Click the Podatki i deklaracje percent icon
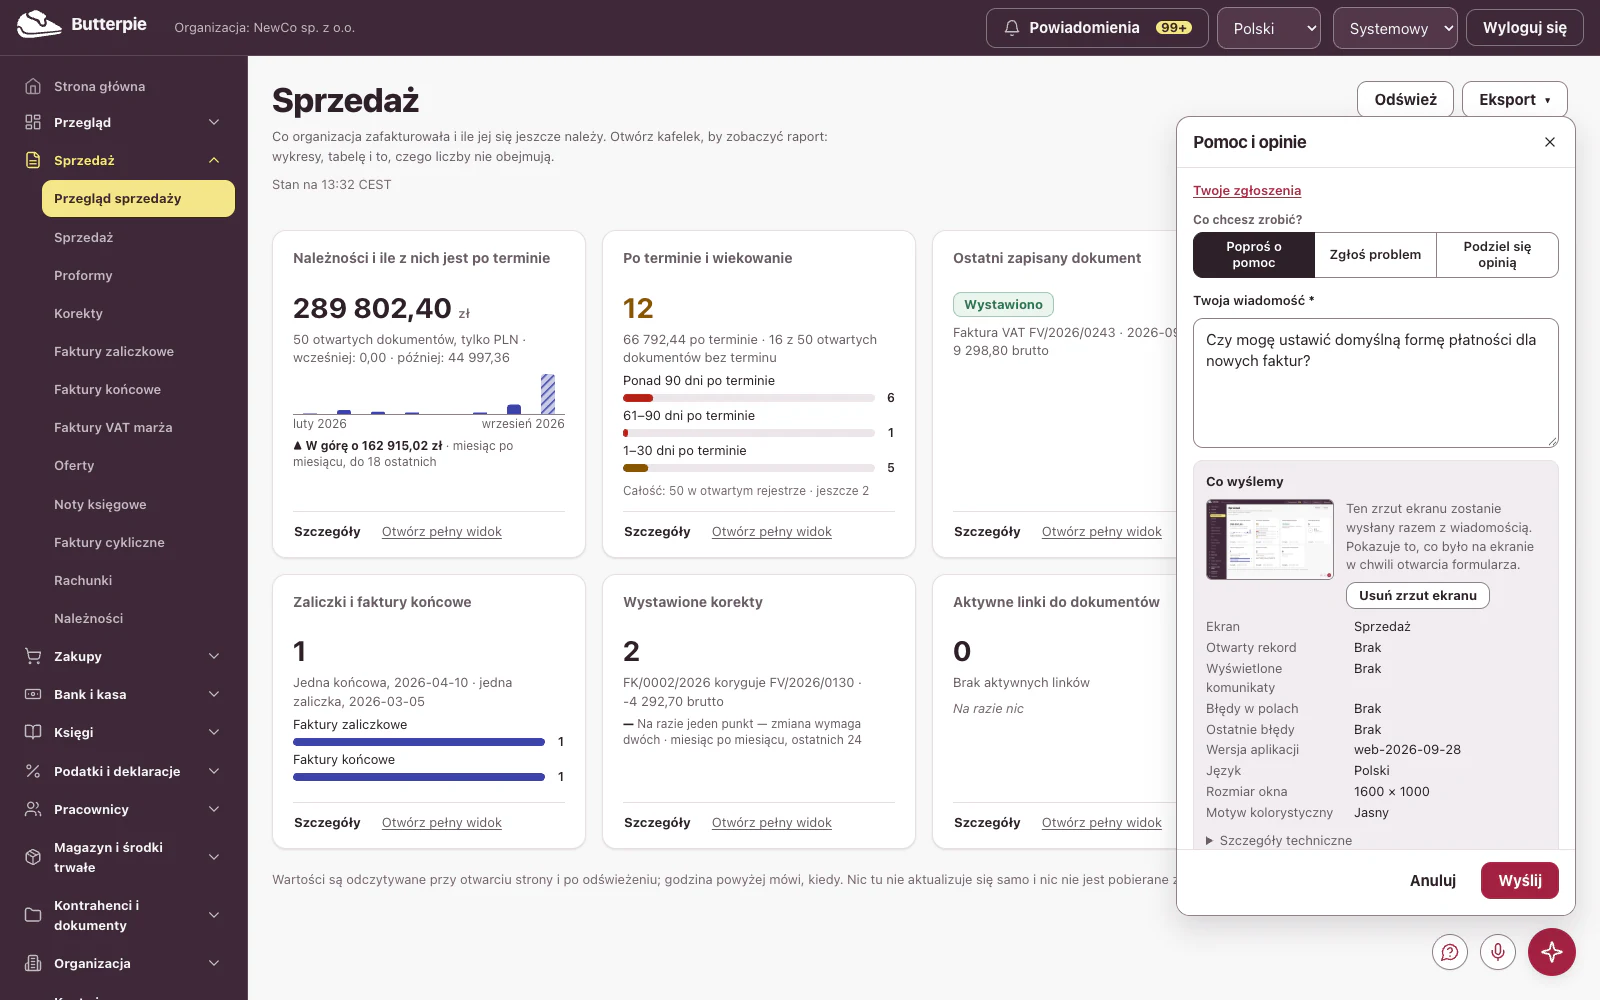This screenshot has width=1600, height=1000. (33, 771)
